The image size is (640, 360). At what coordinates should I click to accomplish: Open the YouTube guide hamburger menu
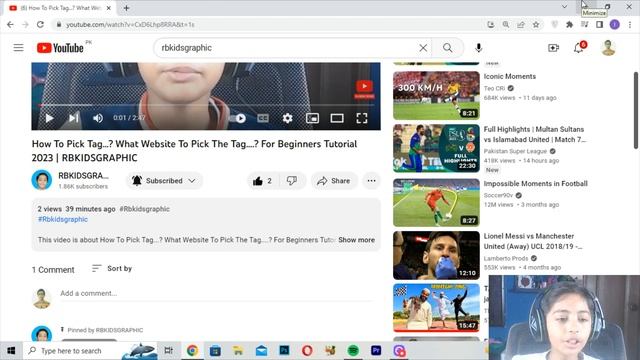tap(18, 48)
